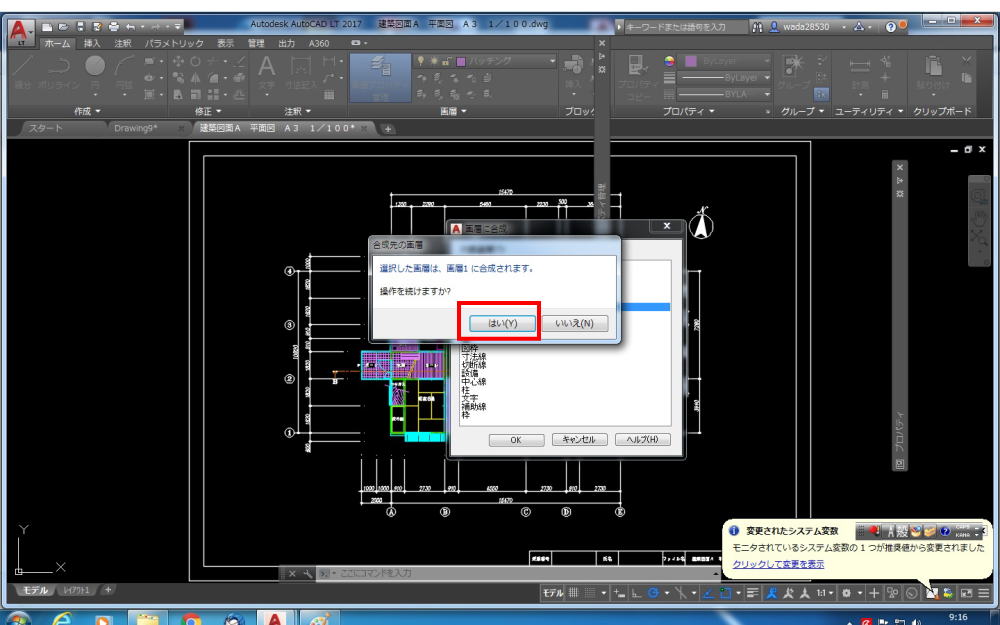Open the ホーム ribbon tab
The height and width of the screenshot is (625, 1000).
click(57, 43)
